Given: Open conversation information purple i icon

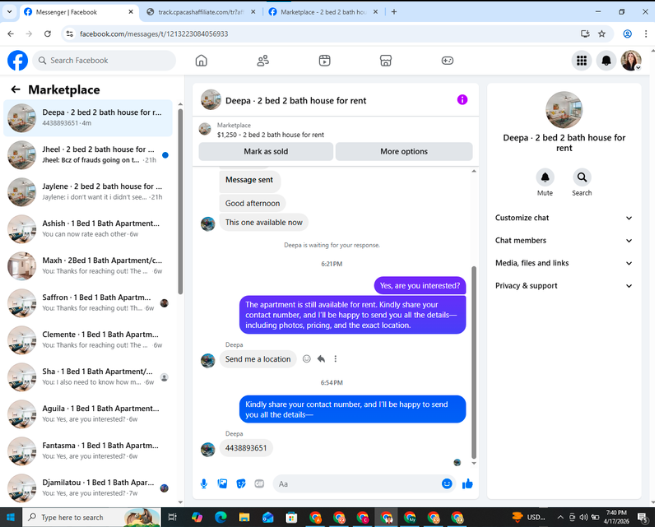Looking at the screenshot, I should pyautogui.click(x=462, y=100).
